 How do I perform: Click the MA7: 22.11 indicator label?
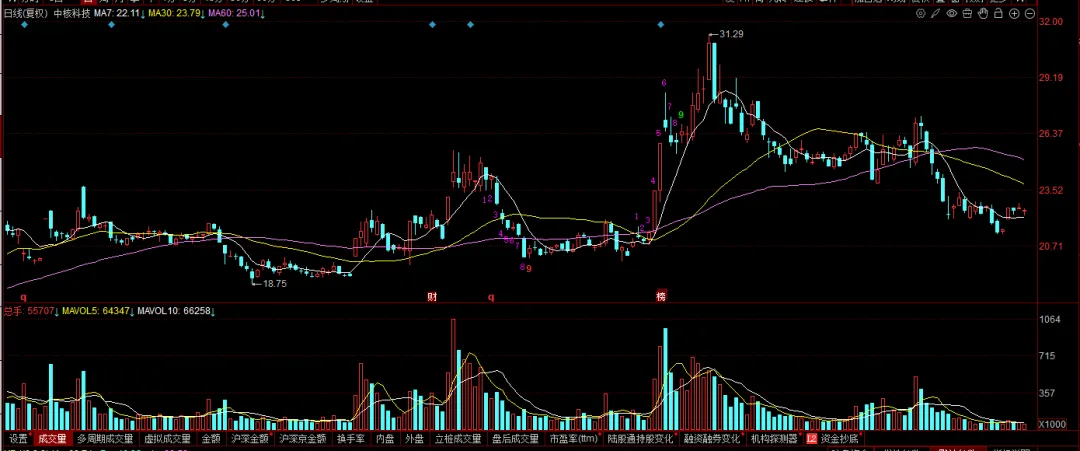(x=118, y=13)
